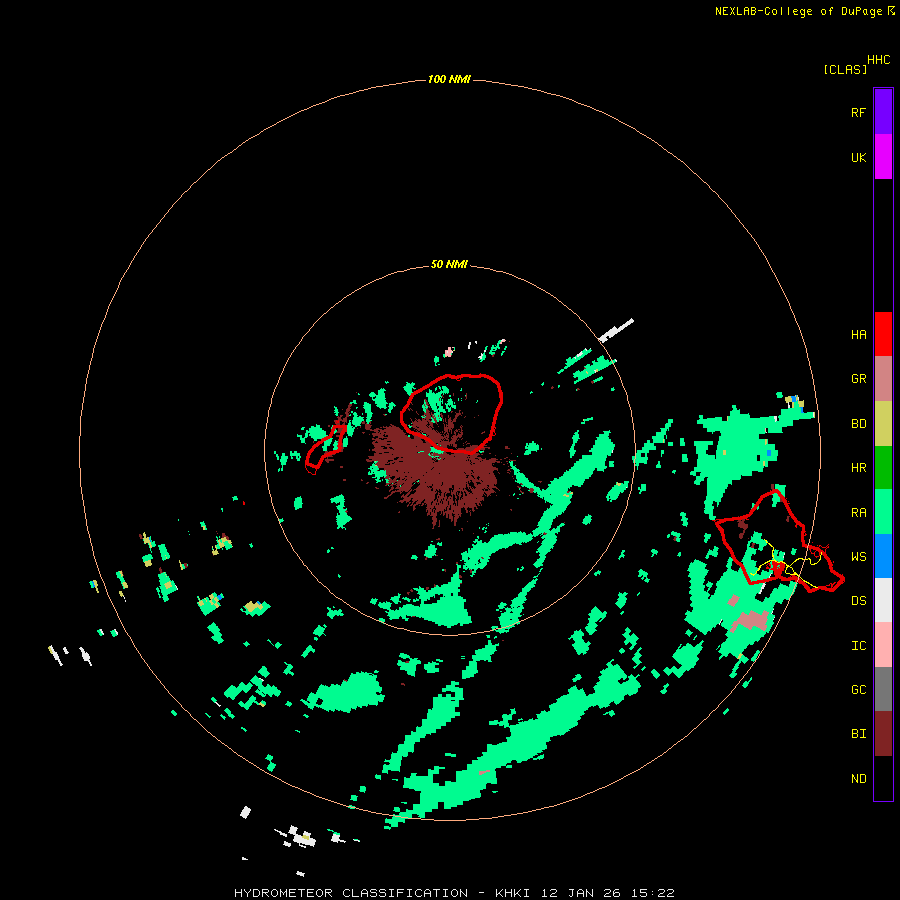The width and height of the screenshot is (900, 900).
Task: Click the IC pink legend swatch
Action: [x=883, y=645]
